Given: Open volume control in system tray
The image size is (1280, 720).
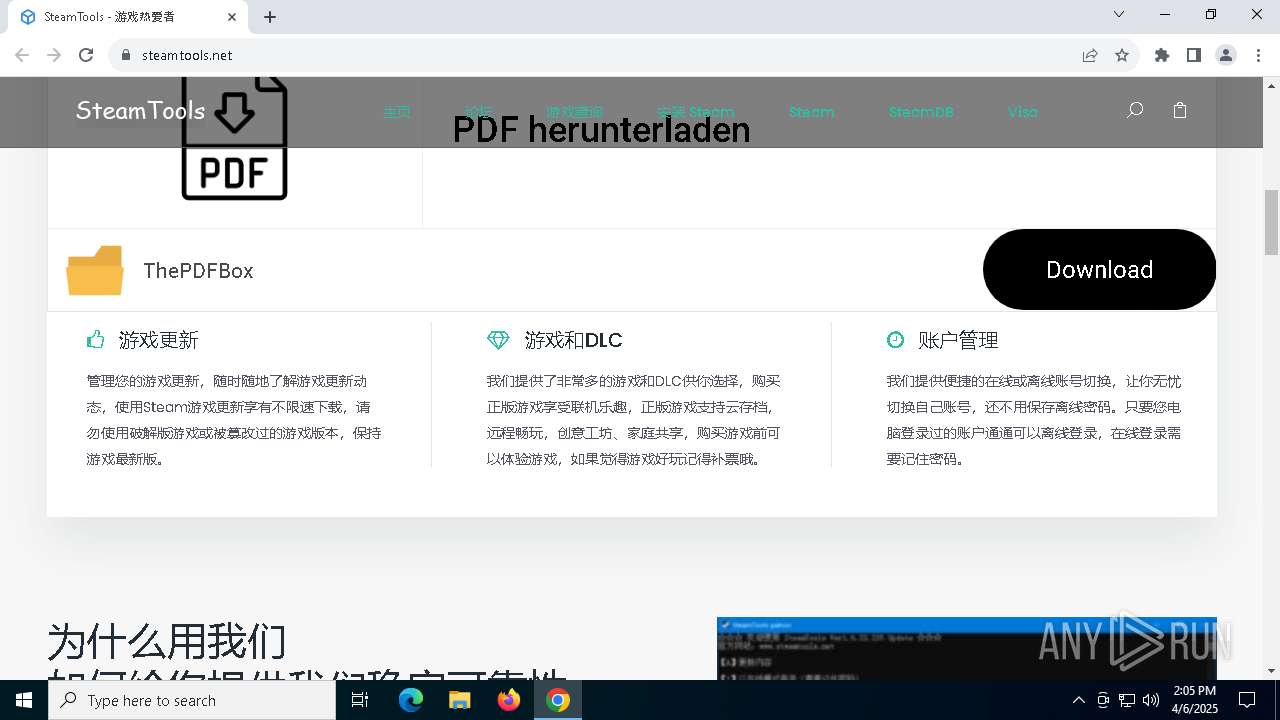Looking at the screenshot, I should (1151, 700).
